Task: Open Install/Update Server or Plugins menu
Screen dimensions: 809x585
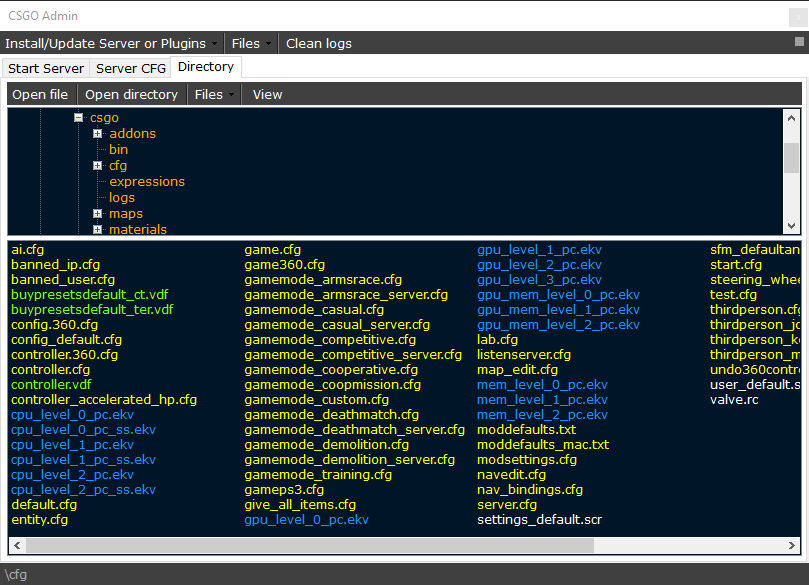Action: 111,43
